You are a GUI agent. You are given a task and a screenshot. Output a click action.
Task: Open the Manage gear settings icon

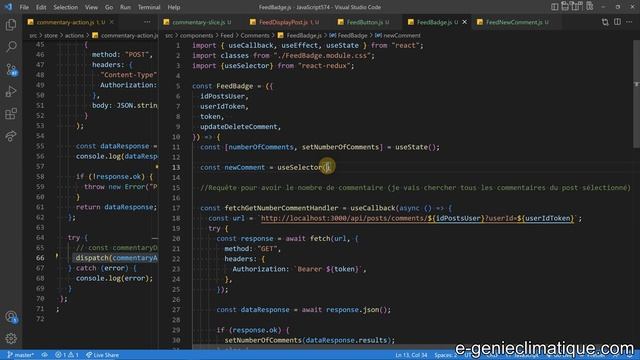[x=11, y=338]
